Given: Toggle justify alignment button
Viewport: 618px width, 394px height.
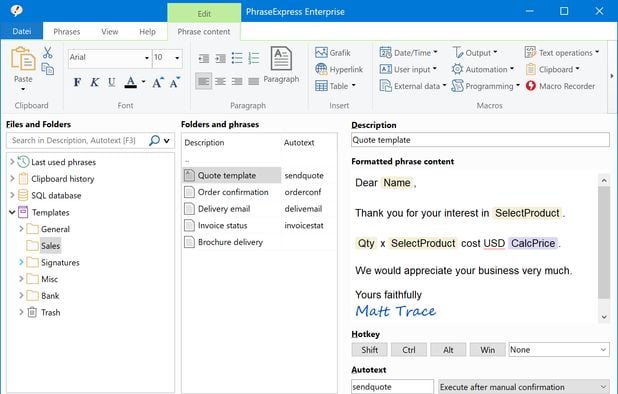Looking at the screenshot, I should coord(254,81).
